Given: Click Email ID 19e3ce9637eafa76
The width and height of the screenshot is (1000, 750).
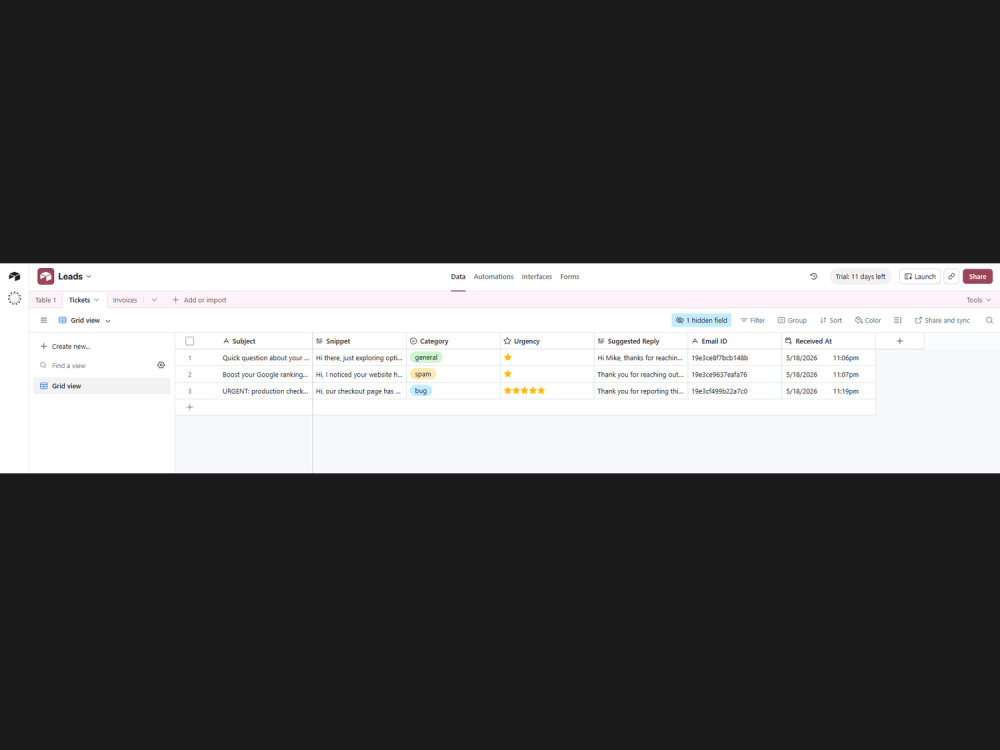Looking at the screenshot, I should pos(735,374).
